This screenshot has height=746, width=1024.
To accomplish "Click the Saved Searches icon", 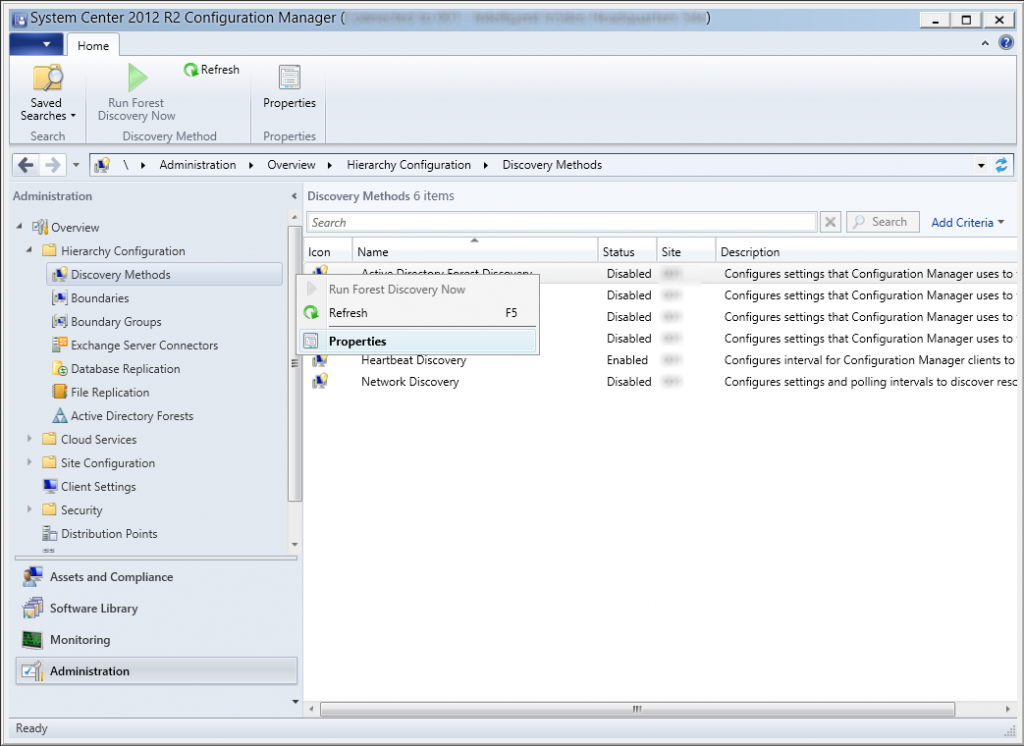I will (45, 82).
